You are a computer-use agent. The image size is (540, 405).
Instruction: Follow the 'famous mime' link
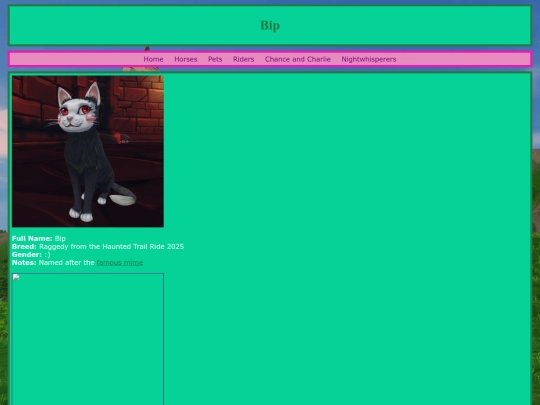click(120, 262)
